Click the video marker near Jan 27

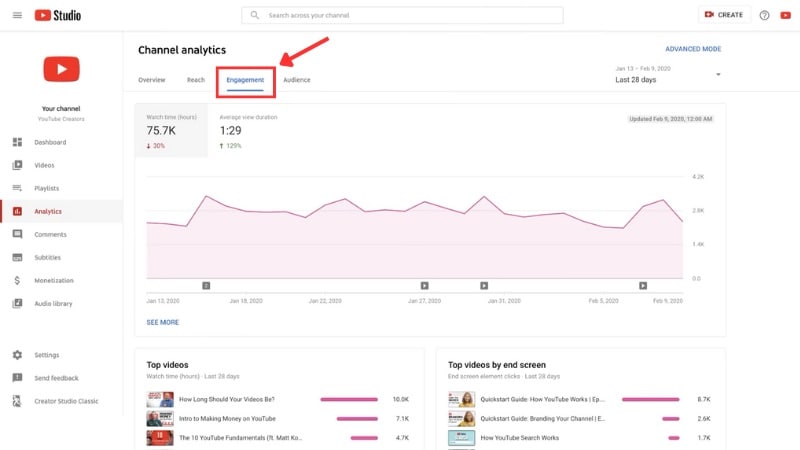tap(424, 286)
